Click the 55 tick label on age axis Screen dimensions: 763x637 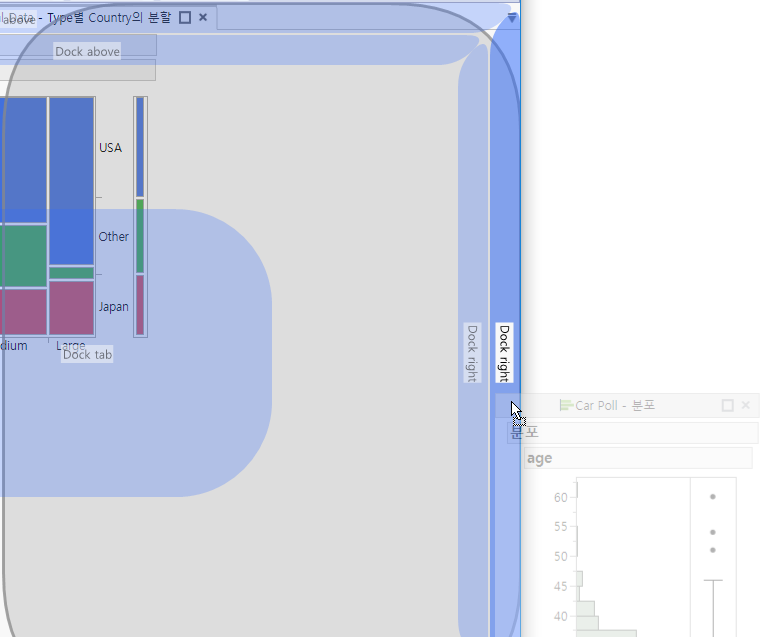(561, 527)
